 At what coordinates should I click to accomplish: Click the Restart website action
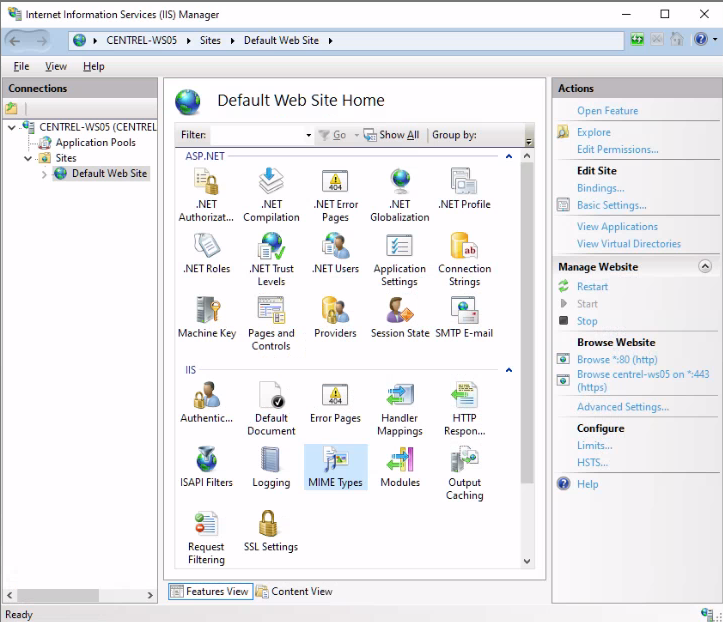[592, 286]
